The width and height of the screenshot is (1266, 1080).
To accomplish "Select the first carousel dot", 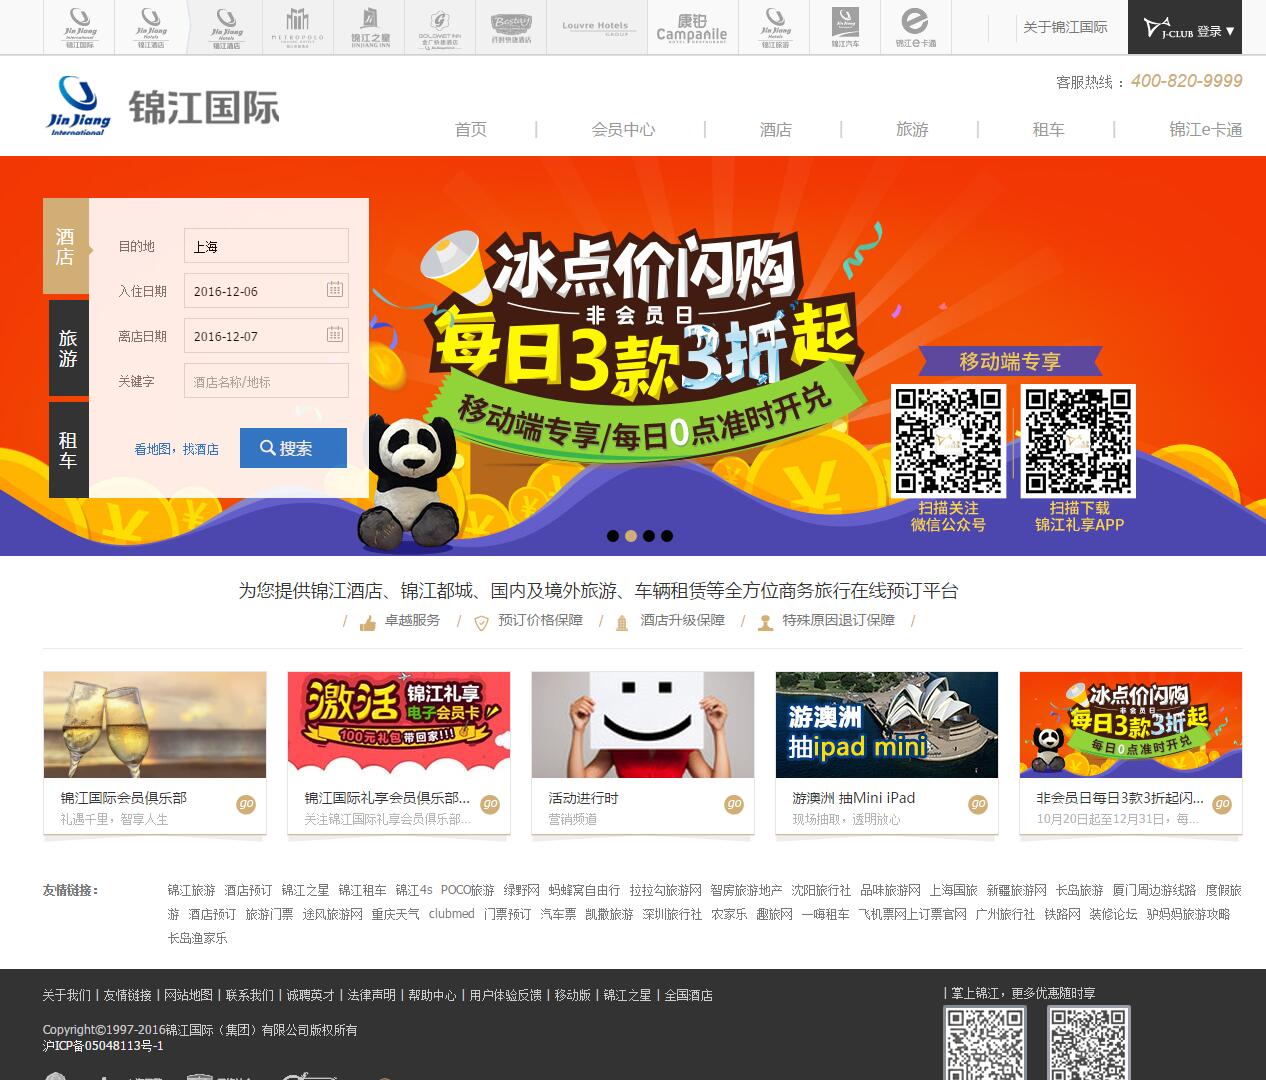I will click(613, 536).
